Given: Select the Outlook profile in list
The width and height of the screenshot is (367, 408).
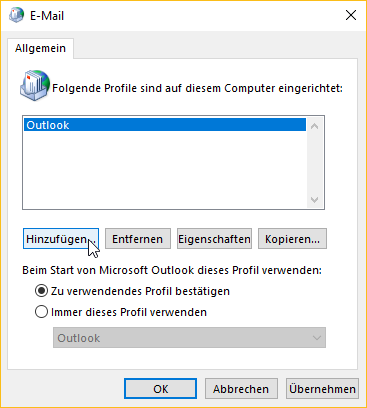Looking at the screenshot, I should [165, 125].
